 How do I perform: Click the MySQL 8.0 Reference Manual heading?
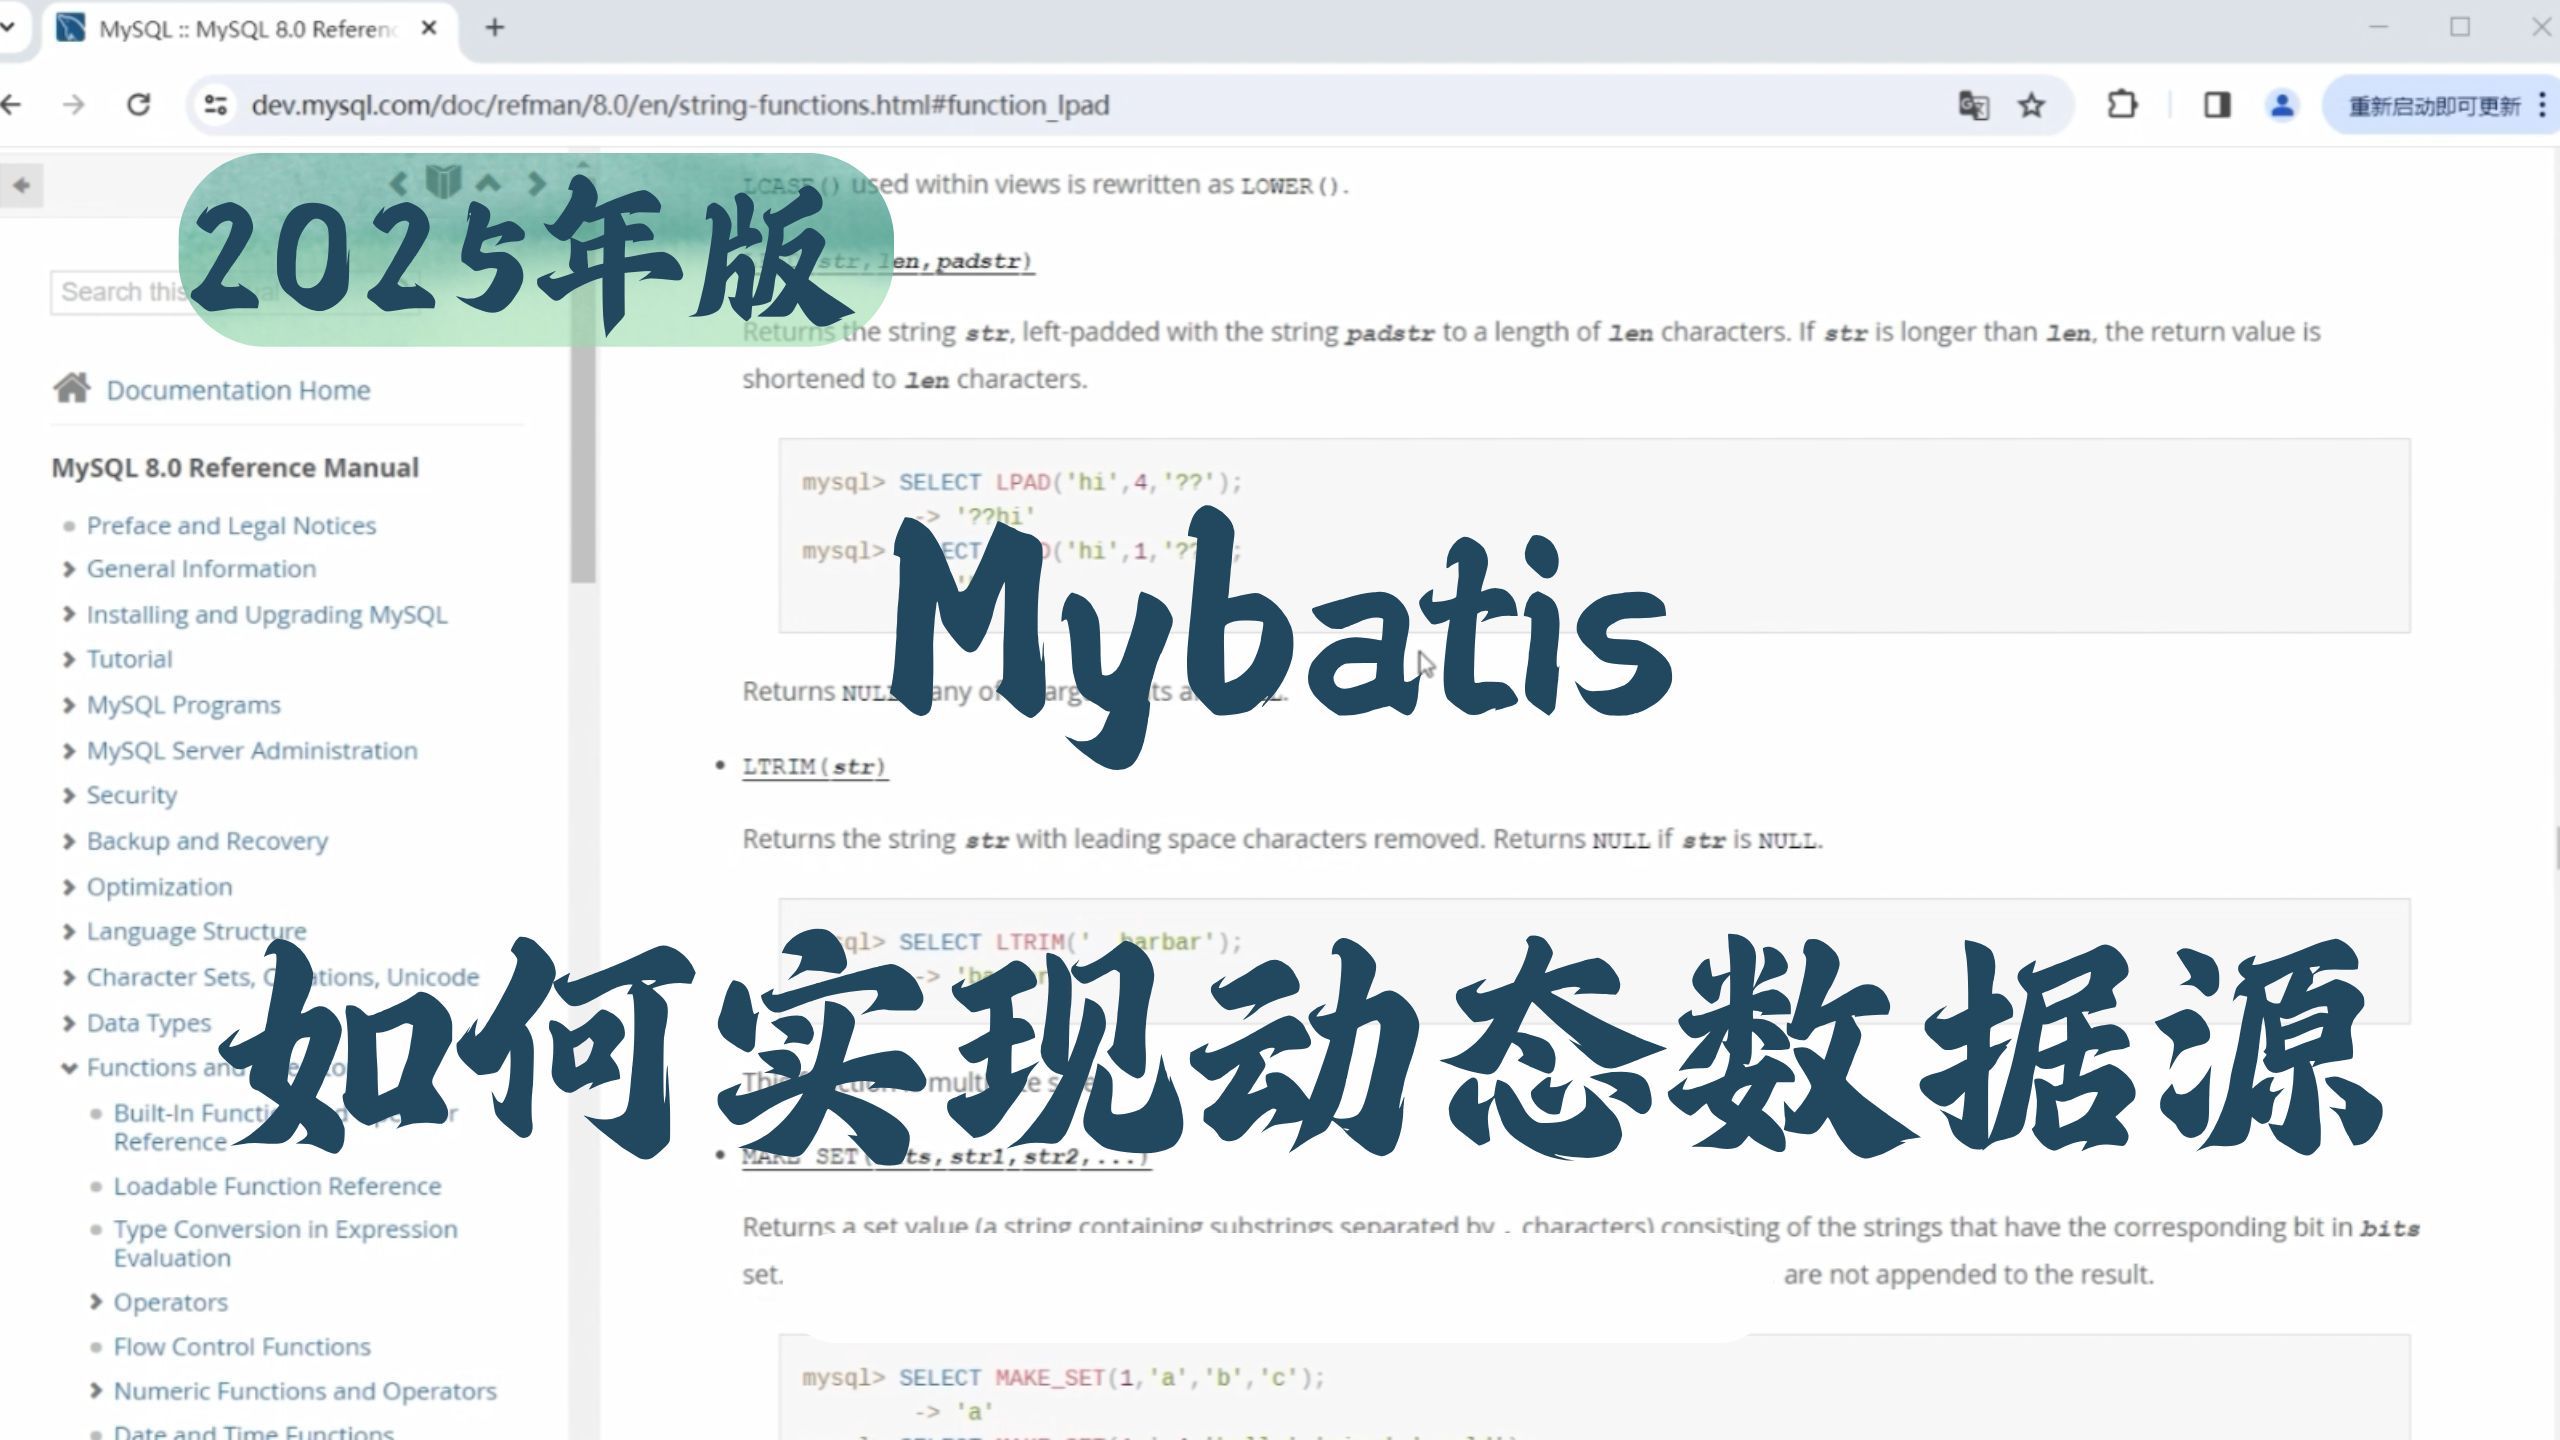[235, 468]
